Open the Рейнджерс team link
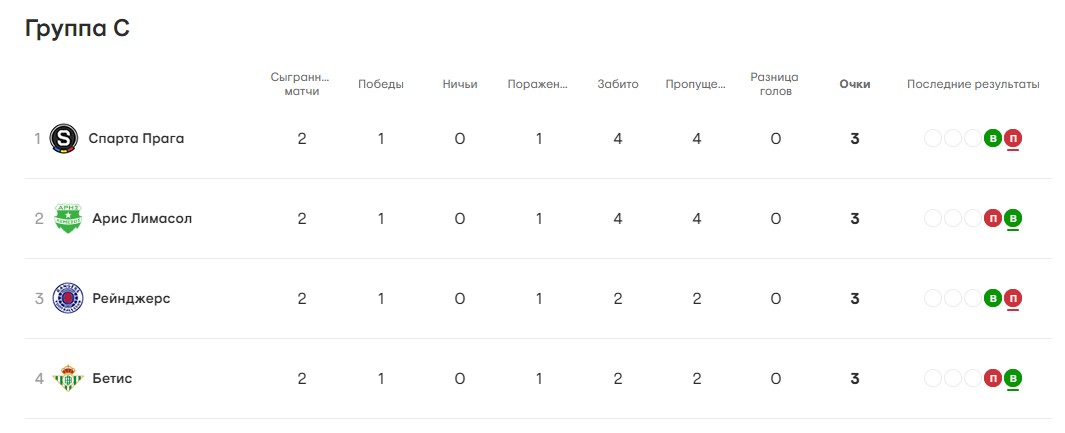 pyautogui.click(x=131, y=299)
